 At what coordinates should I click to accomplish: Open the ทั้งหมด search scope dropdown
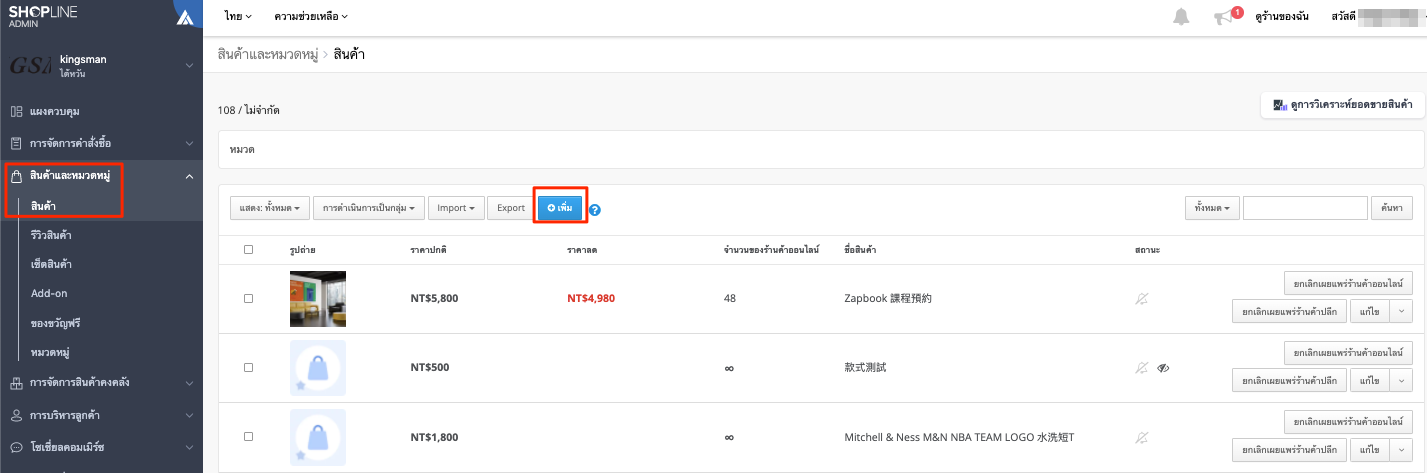[1213, 208]
